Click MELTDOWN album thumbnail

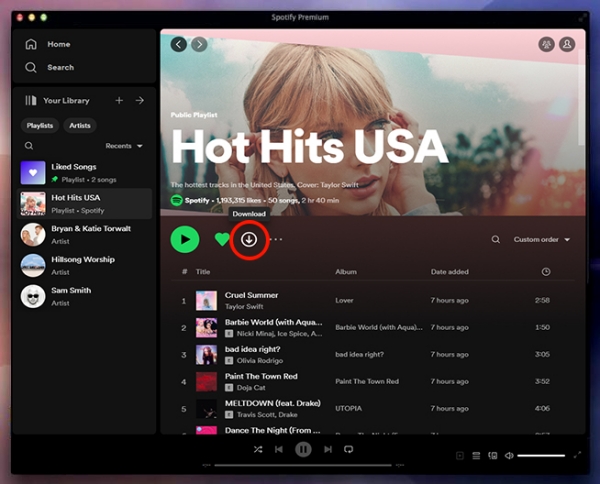[x=206, y=409]
